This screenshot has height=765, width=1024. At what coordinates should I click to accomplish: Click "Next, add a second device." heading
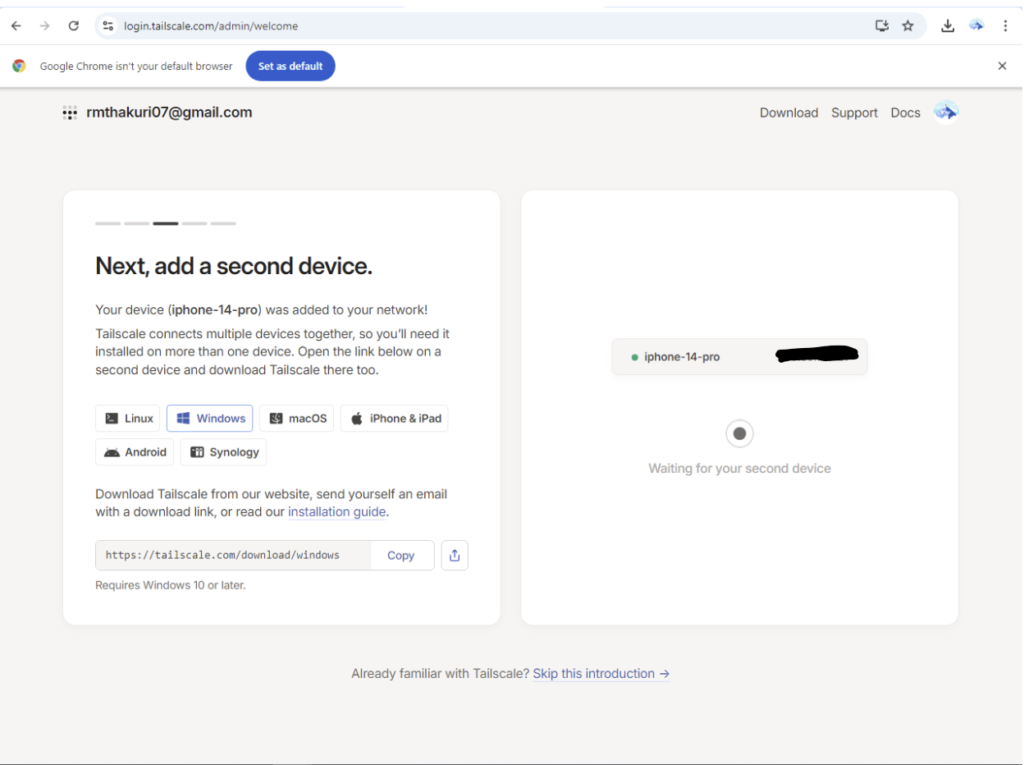click(x=234, y=266)
